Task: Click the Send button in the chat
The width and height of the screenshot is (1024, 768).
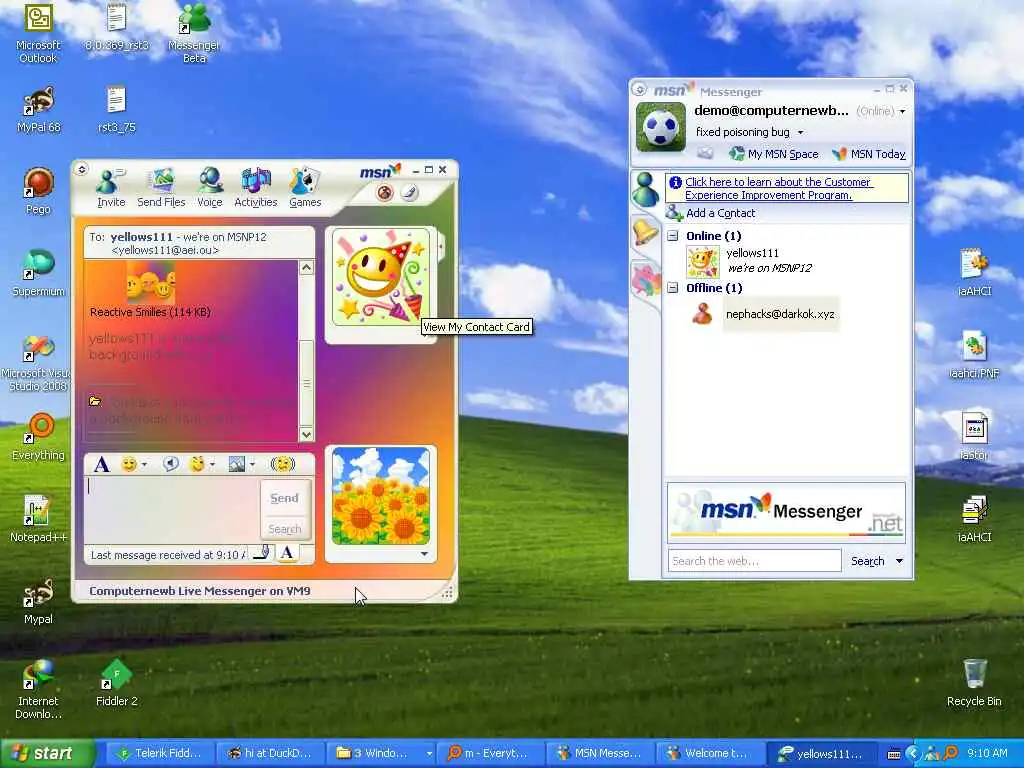Action: [x=284, y=498]
